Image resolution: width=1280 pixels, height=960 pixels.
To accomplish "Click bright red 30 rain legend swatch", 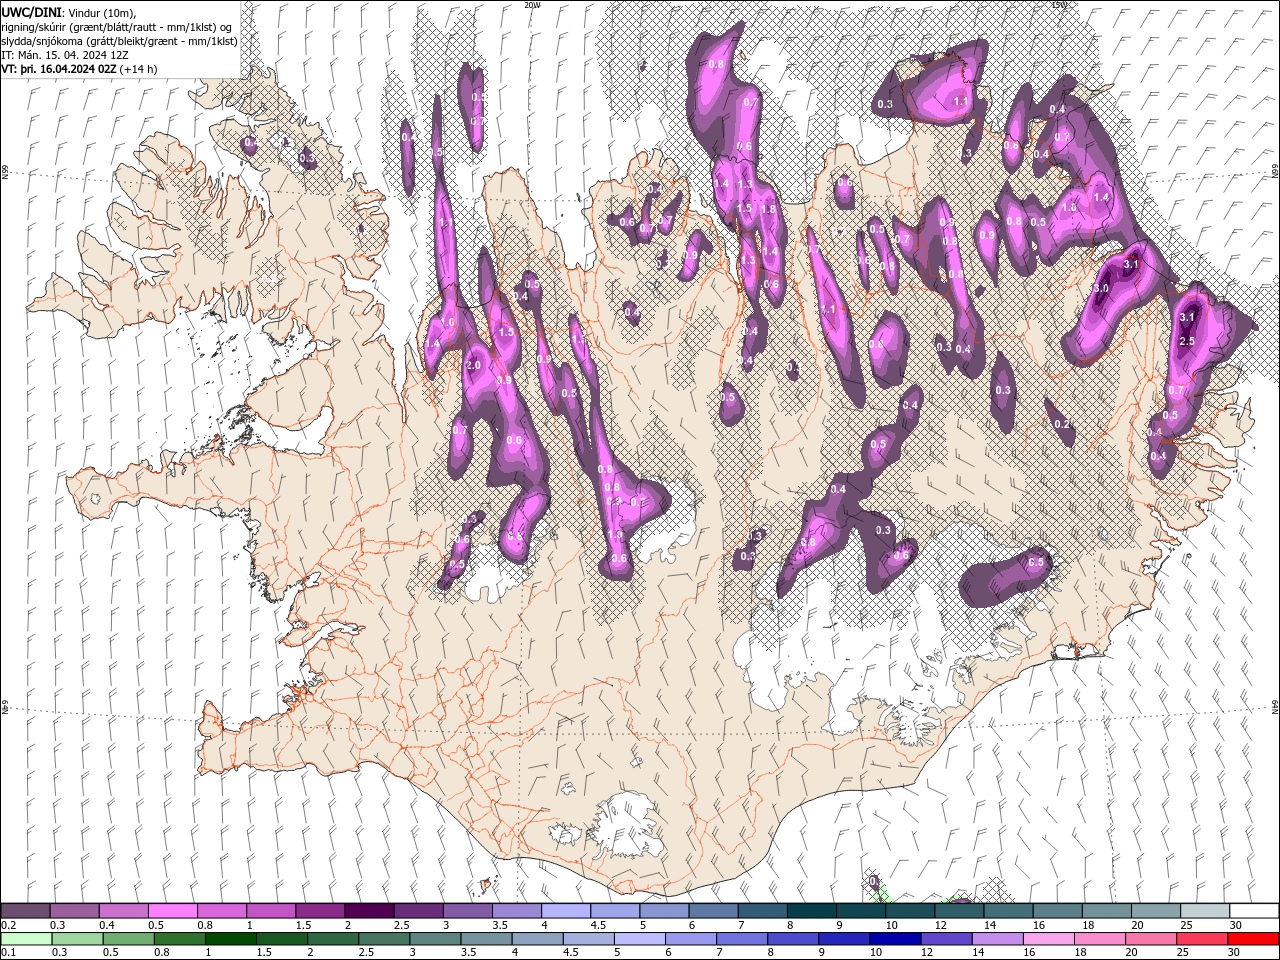I will click(1255, 939).
